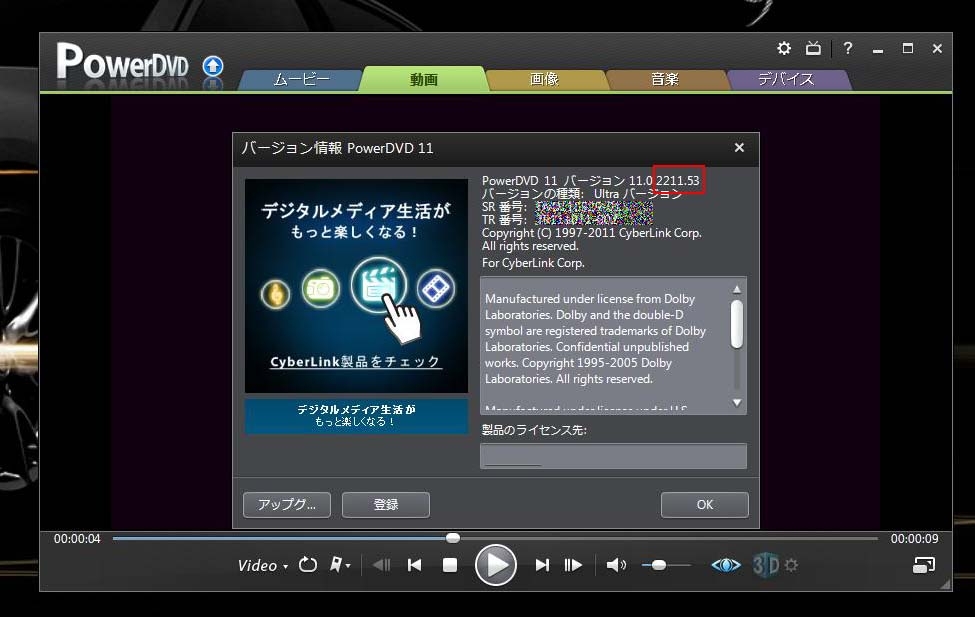The height and width of the screenshot is (617, 975).
Task: Click the CyberLink製品をチェック link
Action: [356, 362]
